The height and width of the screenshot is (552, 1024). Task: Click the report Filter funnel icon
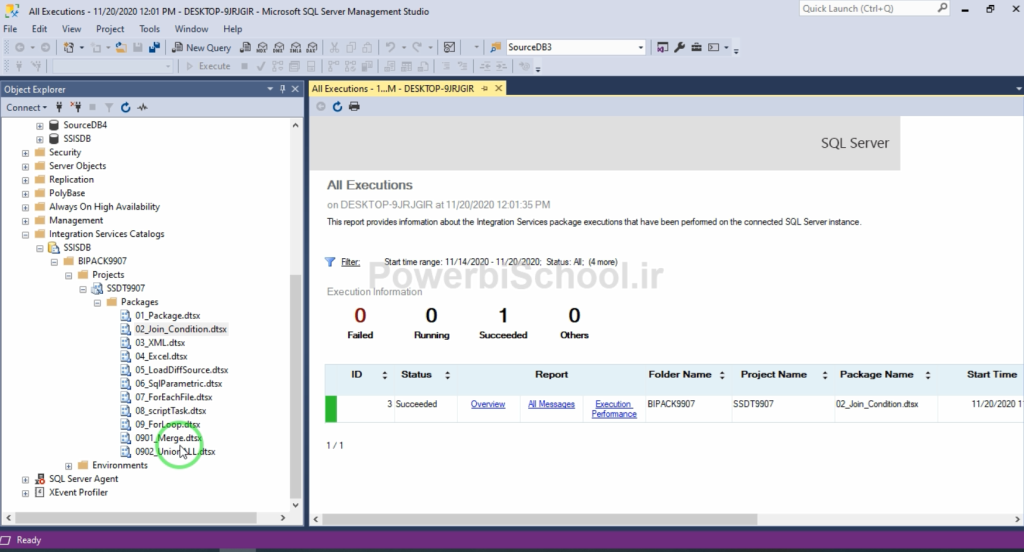(330, 262)
